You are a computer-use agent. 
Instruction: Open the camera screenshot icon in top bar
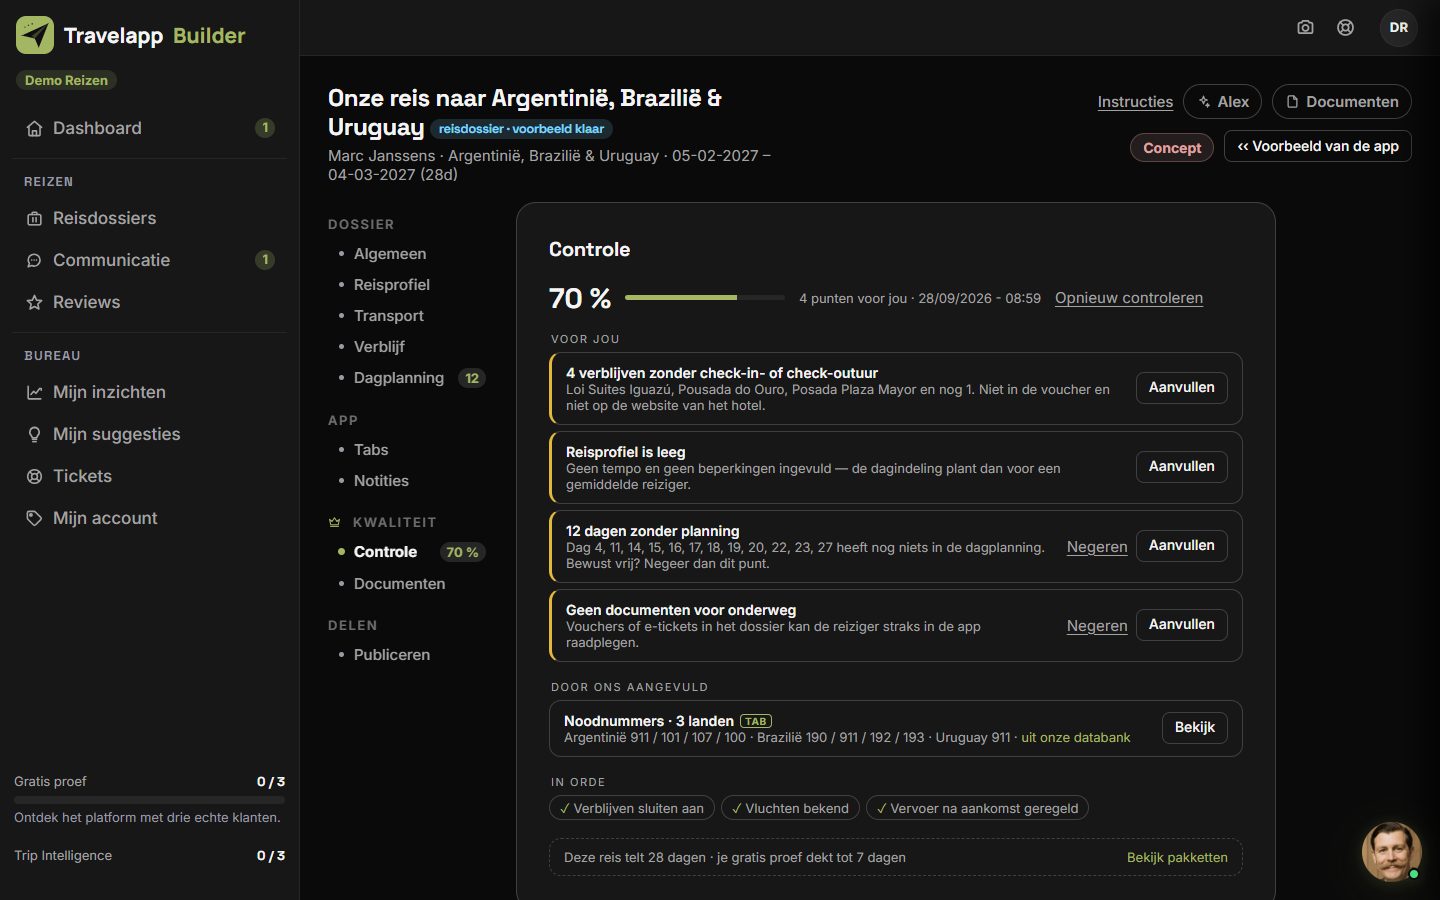(1305, 28)
